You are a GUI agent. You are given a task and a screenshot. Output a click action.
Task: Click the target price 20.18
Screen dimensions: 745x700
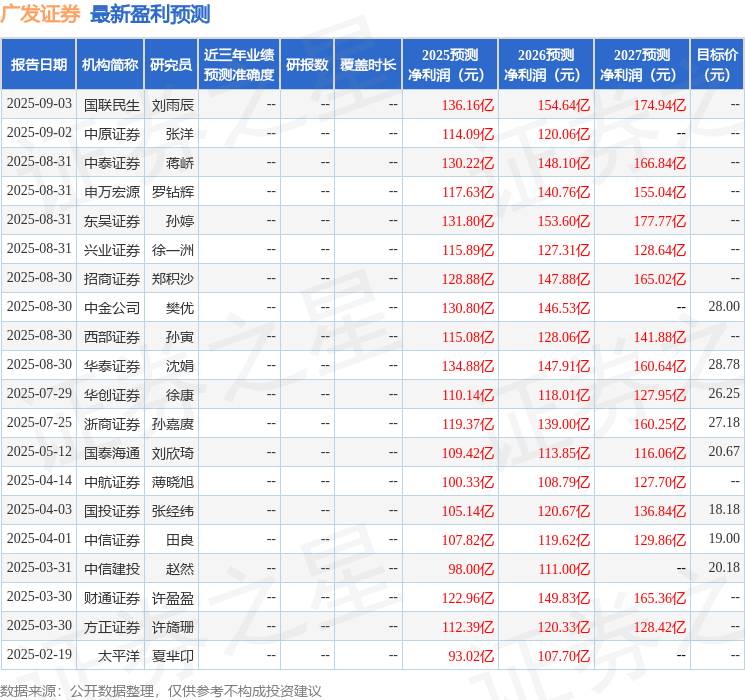click(x=724, y=567)
